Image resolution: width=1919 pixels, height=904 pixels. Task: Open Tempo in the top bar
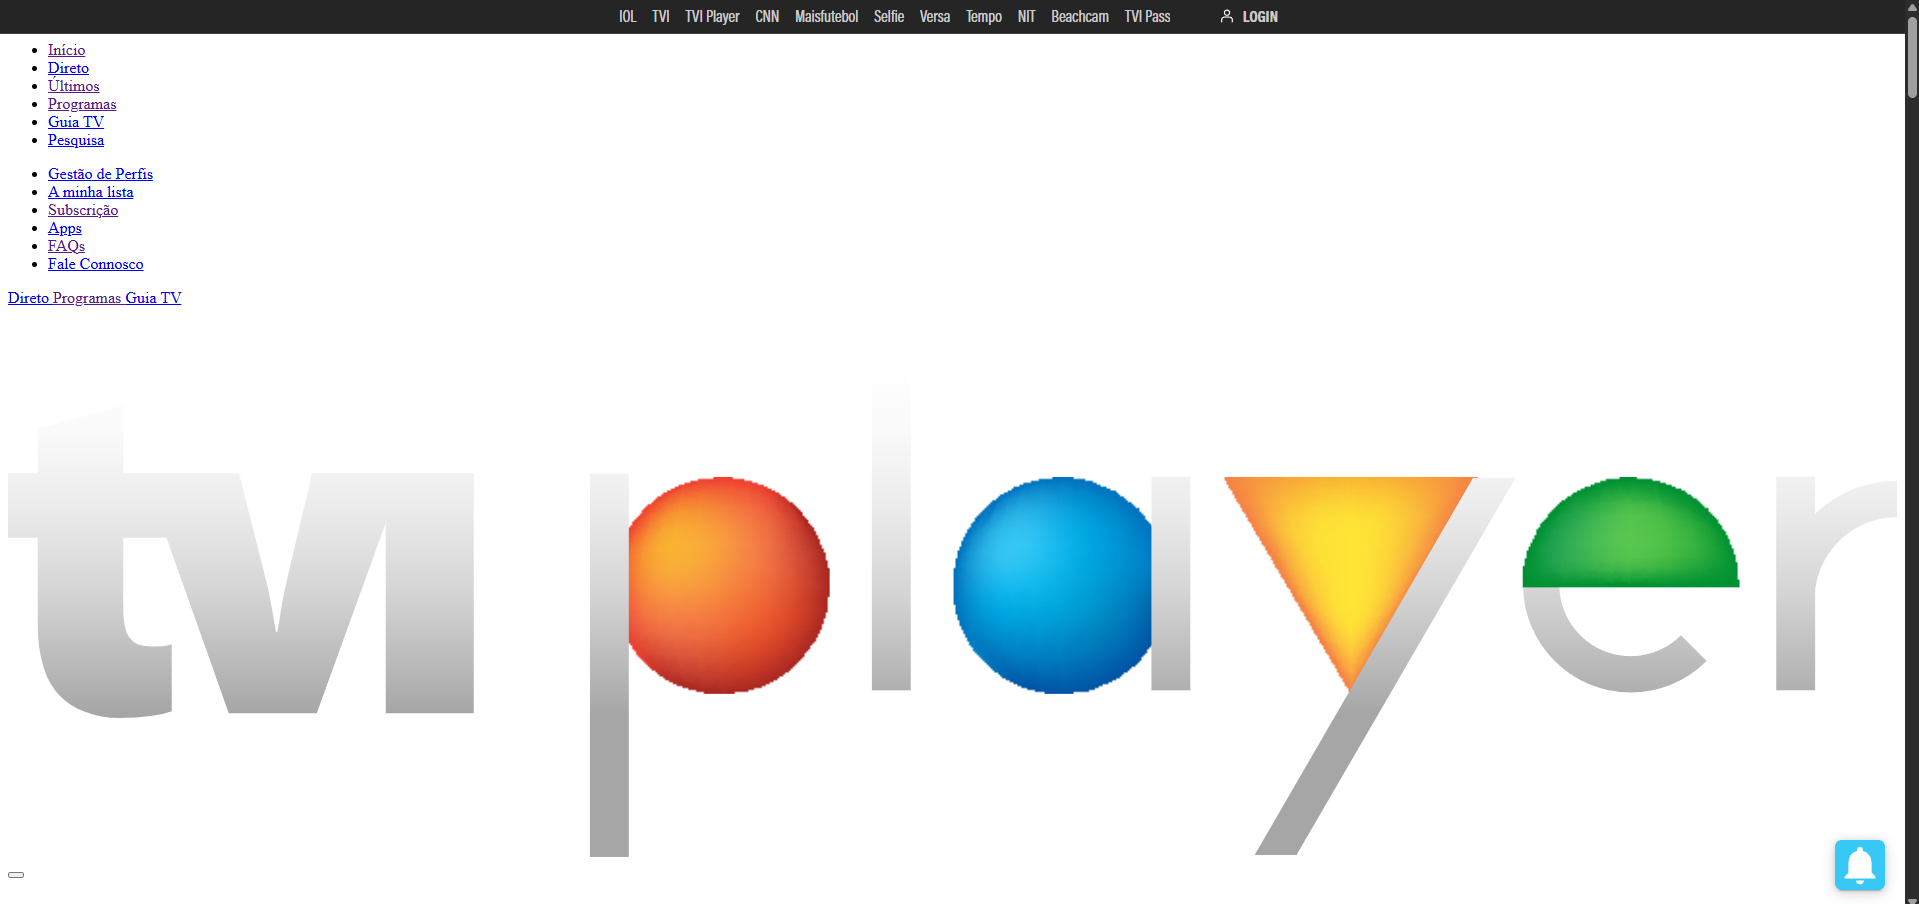tap(984, 17)
